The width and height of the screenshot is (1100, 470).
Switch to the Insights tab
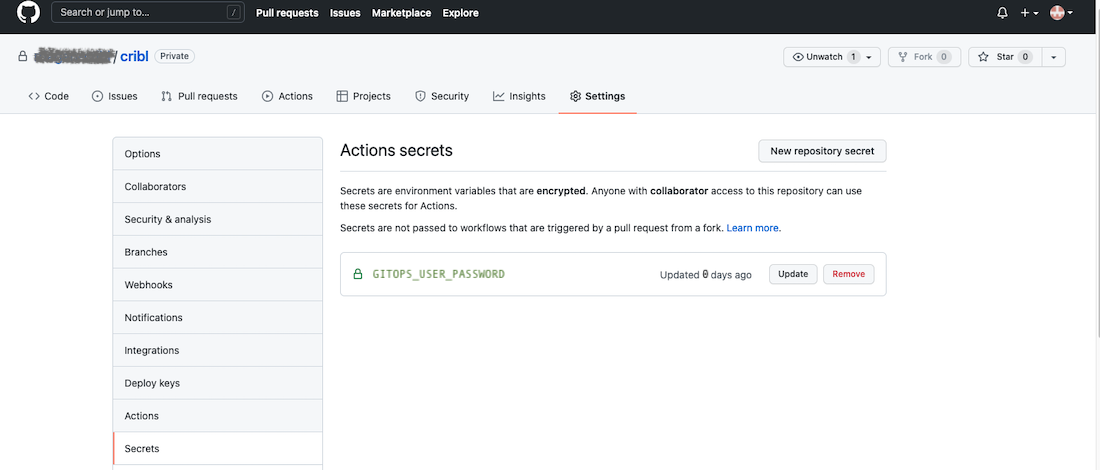point(519,96)
